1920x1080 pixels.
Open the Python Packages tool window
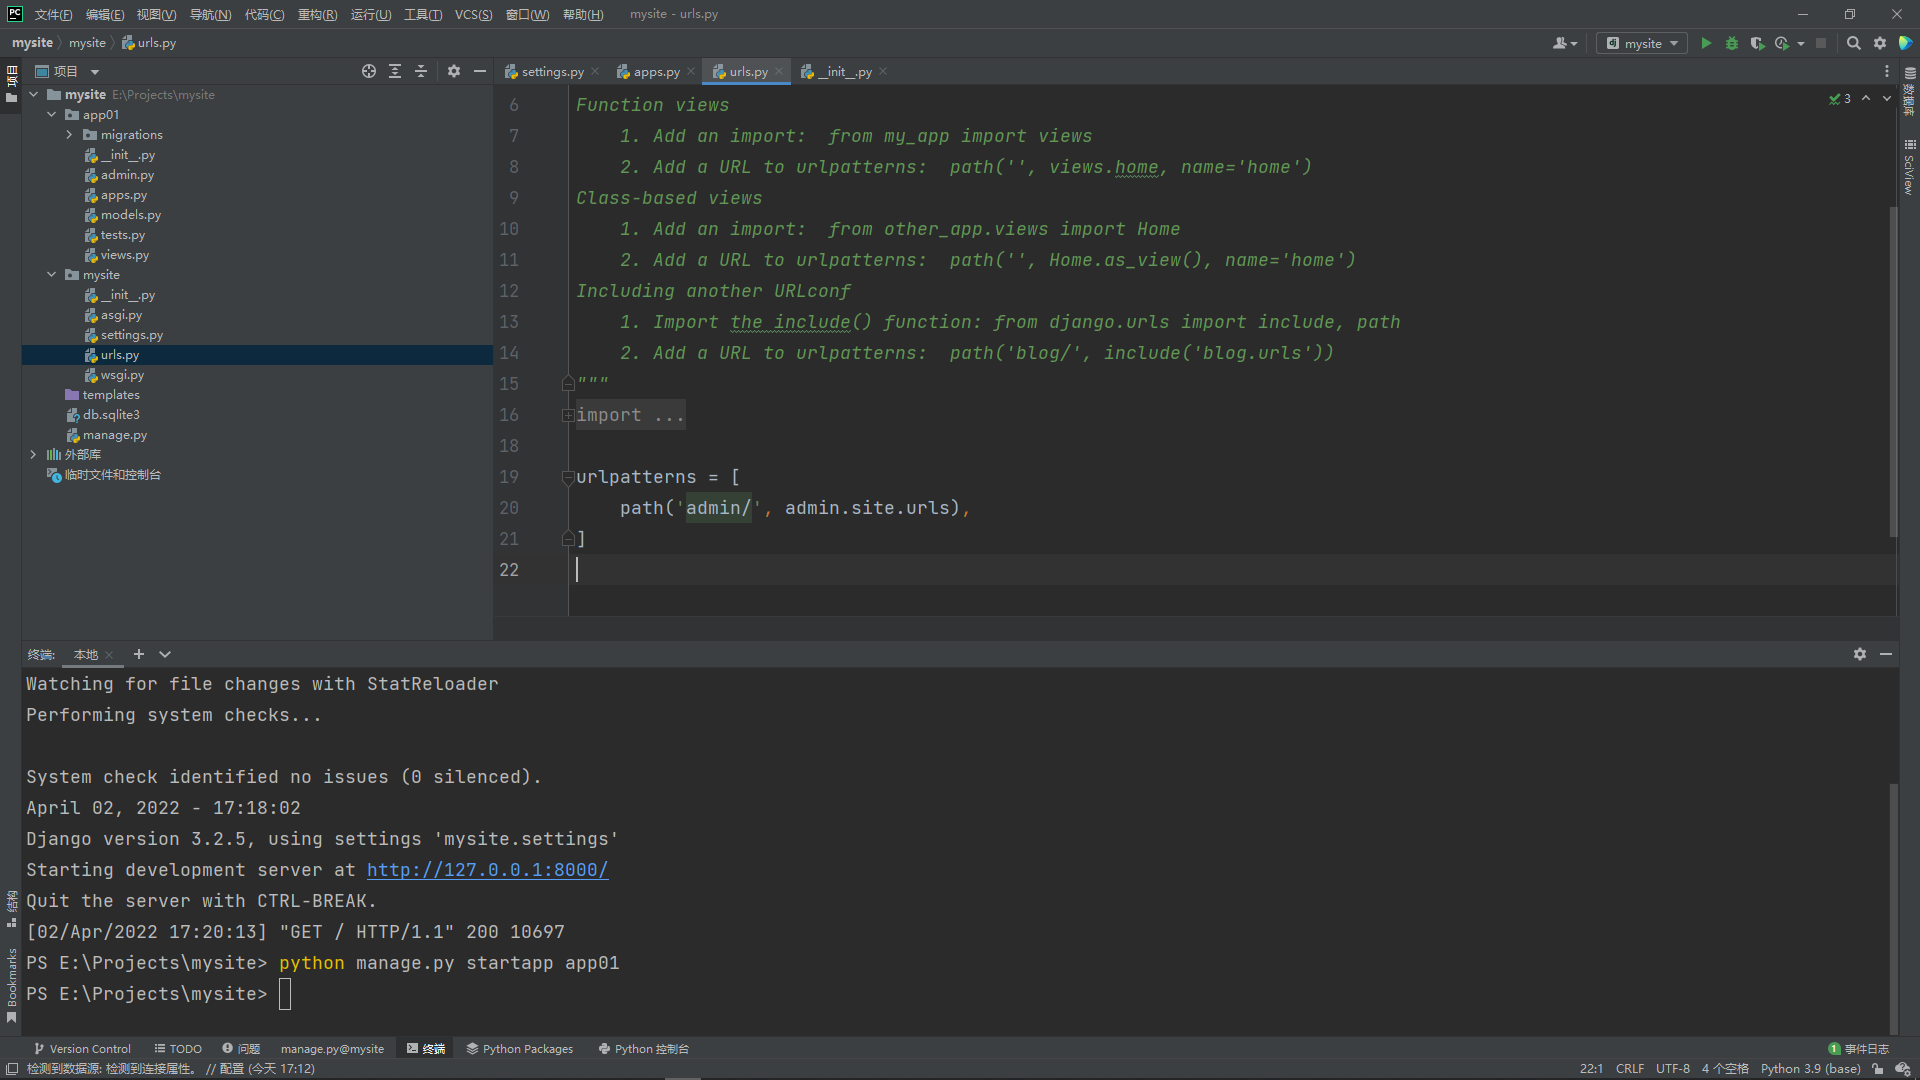[520, 1049]
